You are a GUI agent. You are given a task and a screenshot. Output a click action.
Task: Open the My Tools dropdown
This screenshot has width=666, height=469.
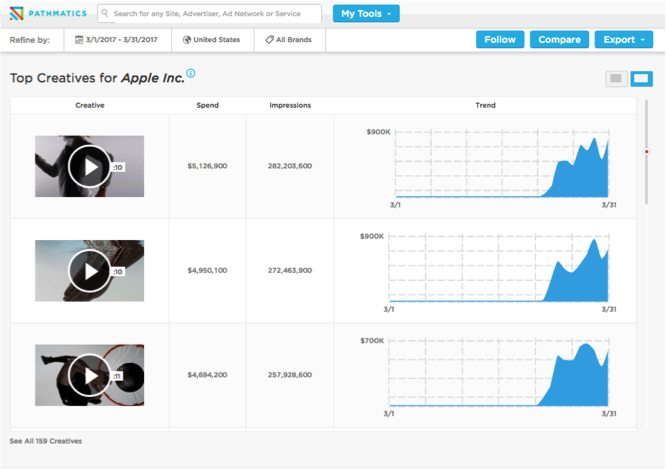click(x=366, y=14)
